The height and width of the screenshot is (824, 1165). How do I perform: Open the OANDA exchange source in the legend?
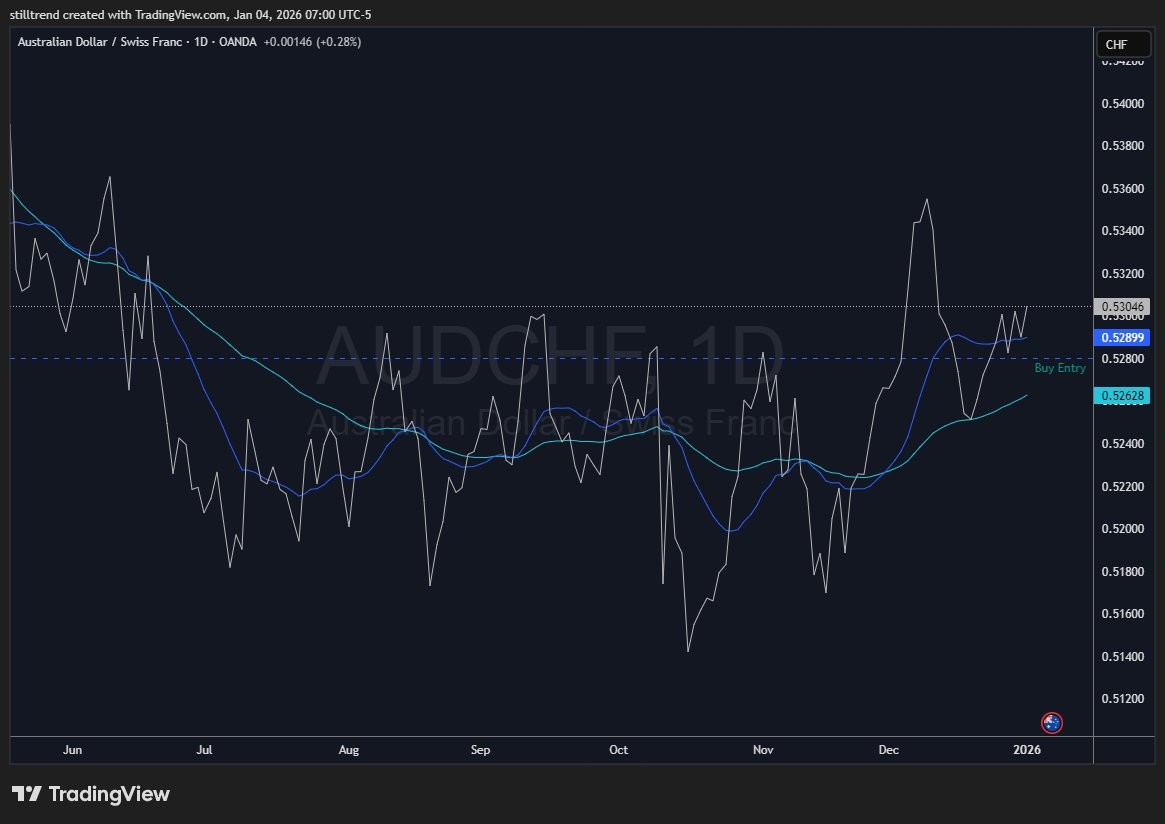(x=238, y=42)
